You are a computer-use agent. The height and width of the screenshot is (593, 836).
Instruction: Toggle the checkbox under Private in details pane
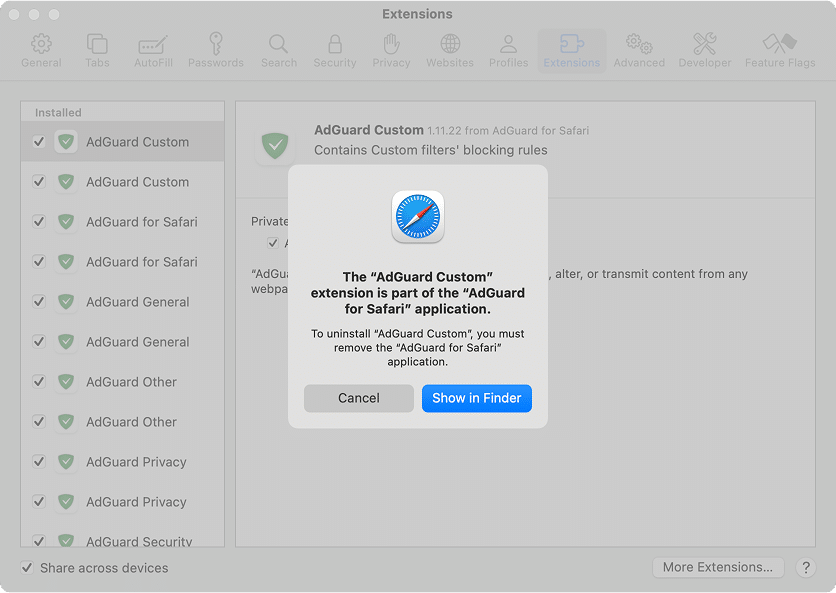coord(272,243)
